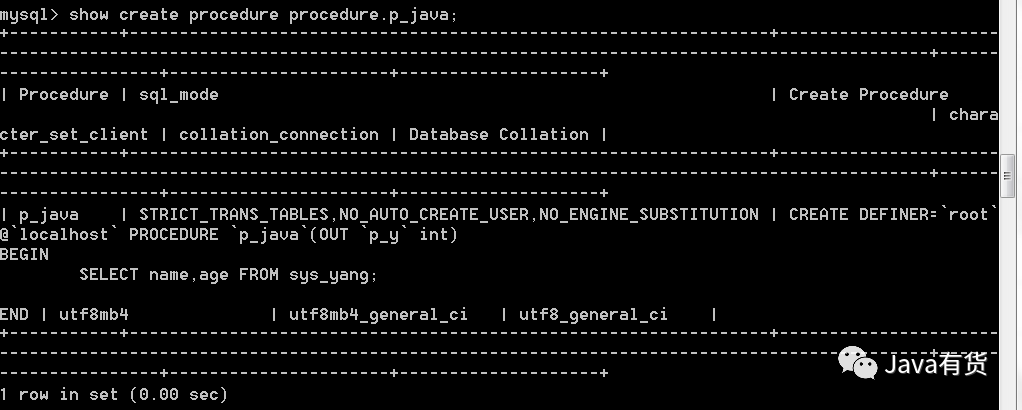Click 'procedure.p_java;' in the command line

373,15
